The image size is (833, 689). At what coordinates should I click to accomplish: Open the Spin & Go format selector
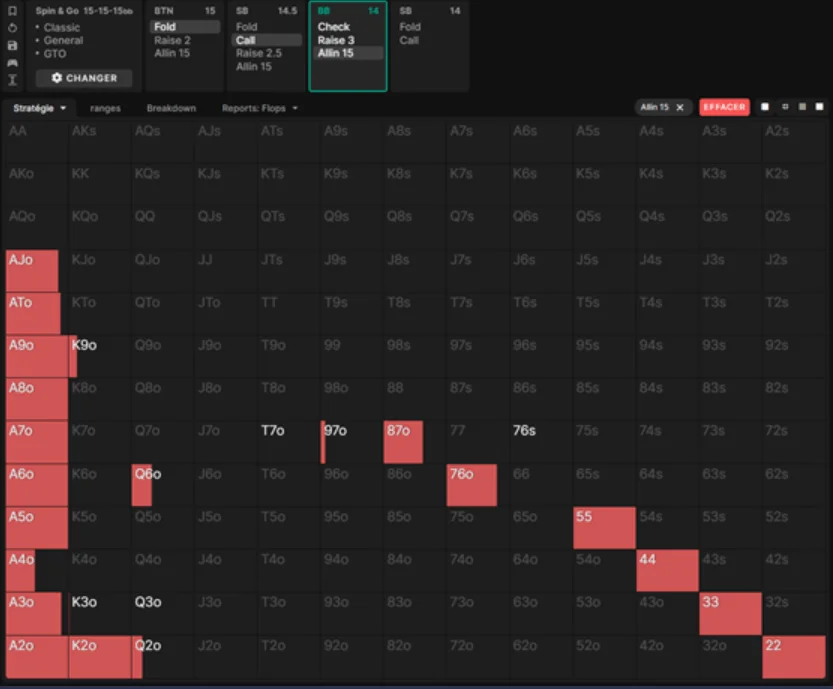[84, 11]
